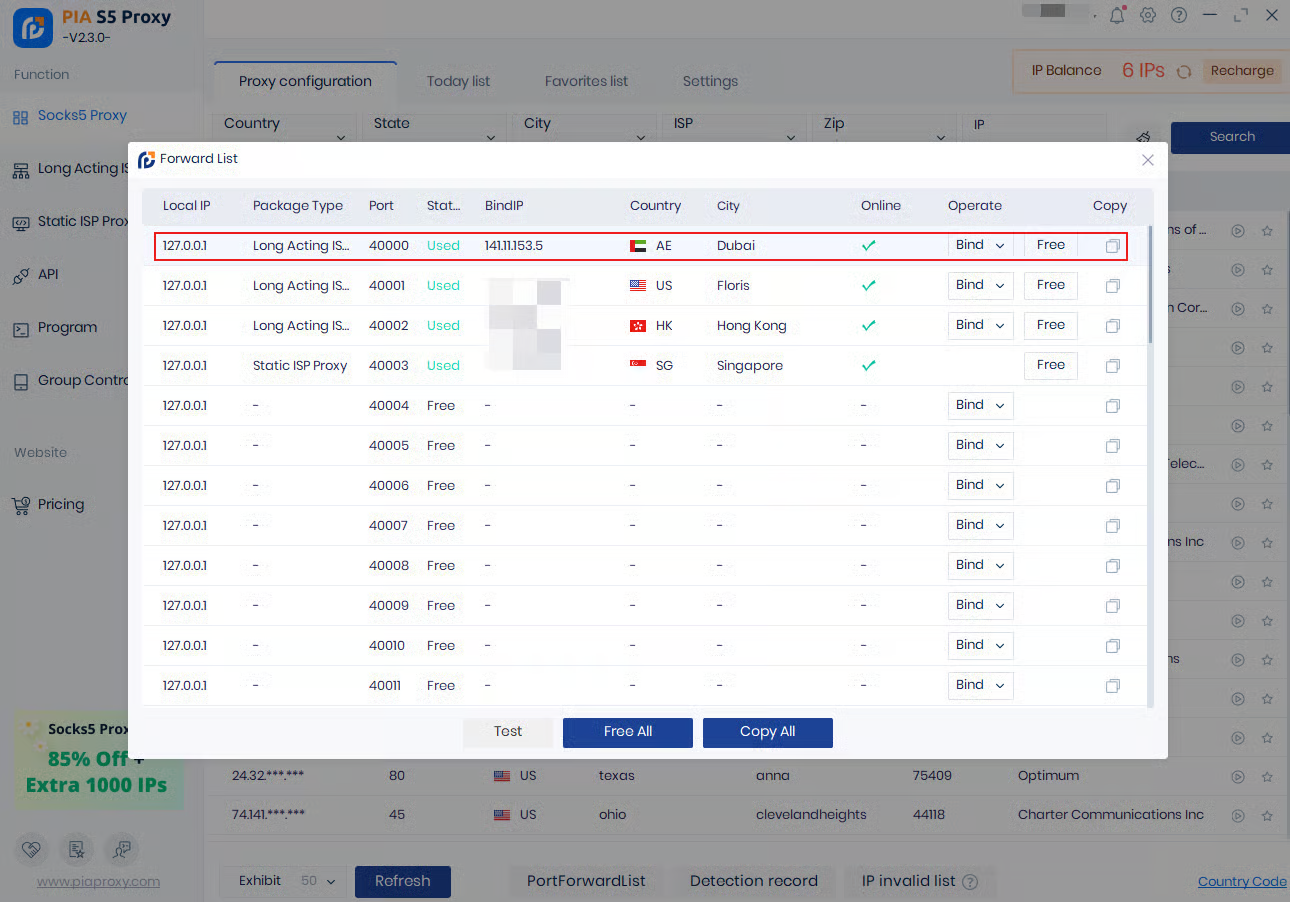This screenshot has height=902, width=1290.
Task: Refresh the IP balance icon
Action: pos(1184,72)
